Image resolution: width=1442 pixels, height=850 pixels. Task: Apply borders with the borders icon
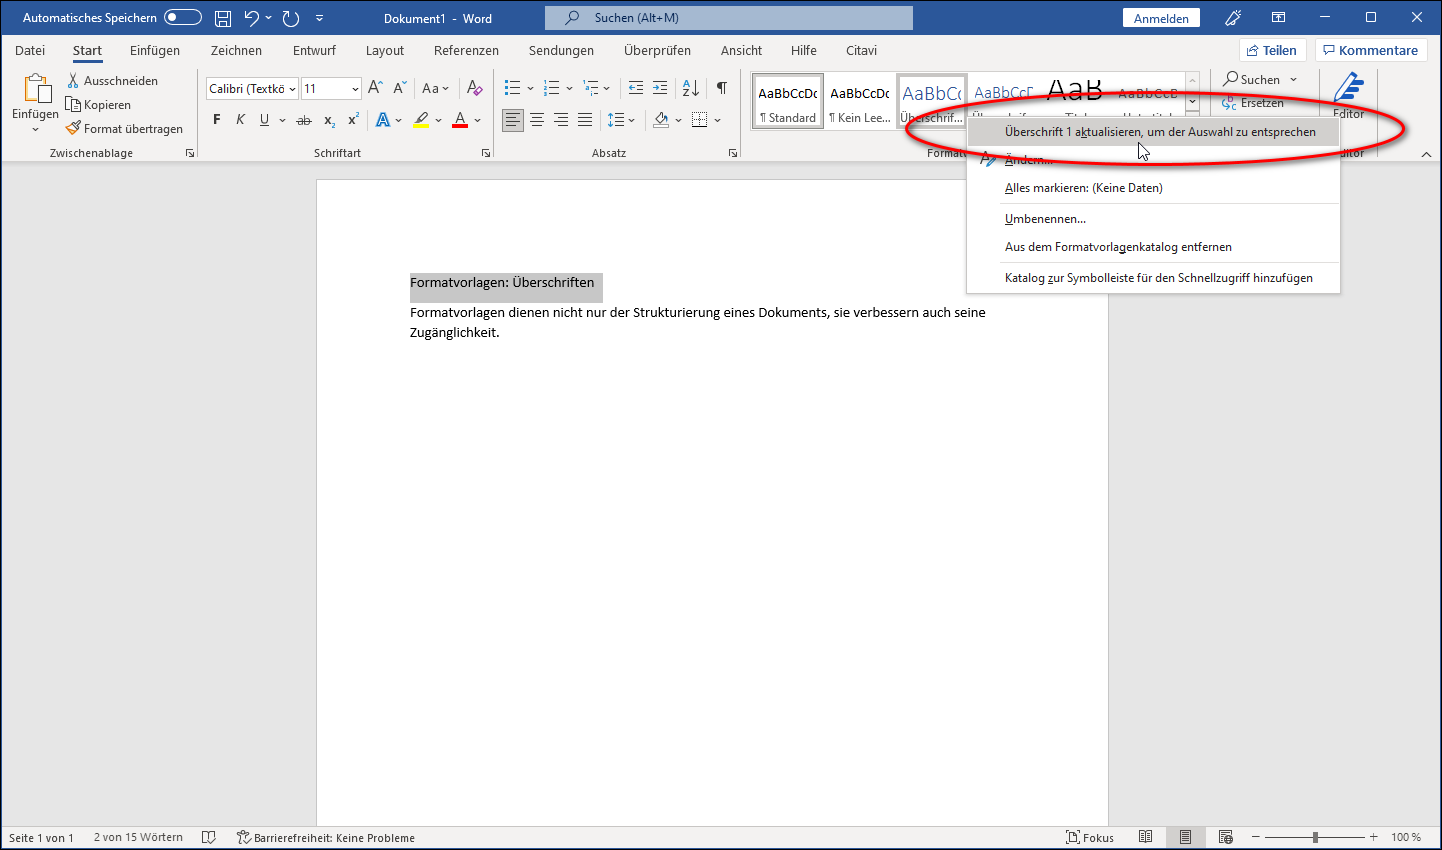(699, 120)
